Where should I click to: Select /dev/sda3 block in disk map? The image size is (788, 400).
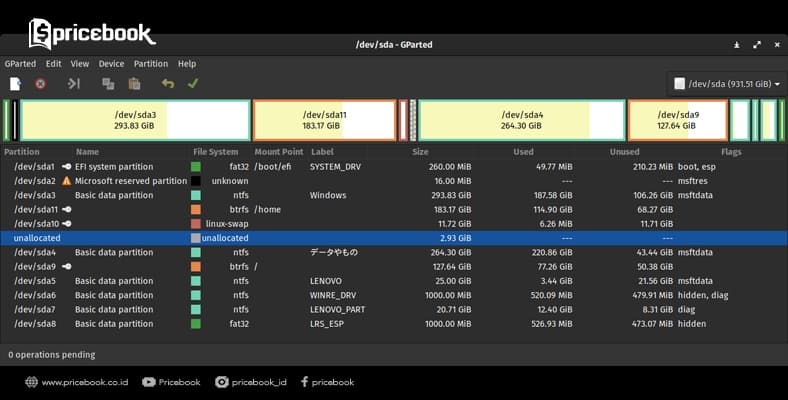[135, 120]
